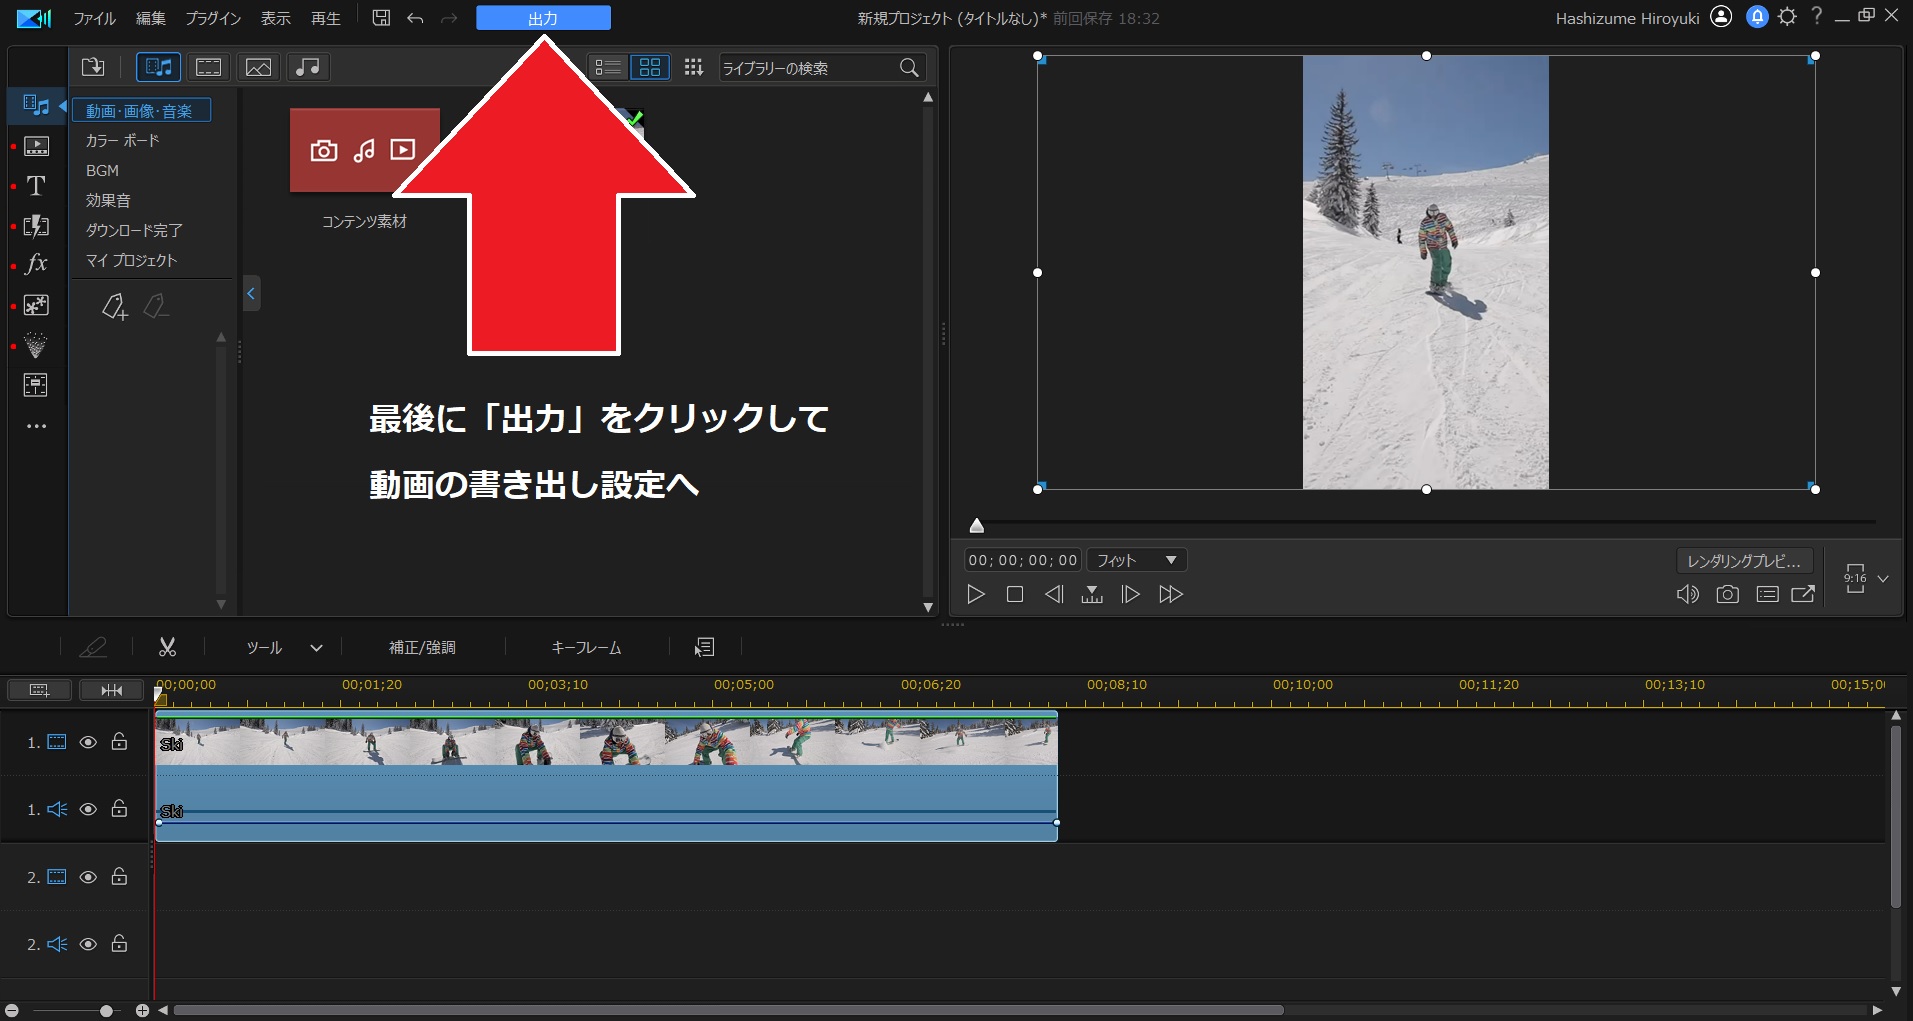Image resolution: width=1913 pixels, height=1021 pixels.
Task: Click the レンダリングプレビュー button
Action: 1744,561
